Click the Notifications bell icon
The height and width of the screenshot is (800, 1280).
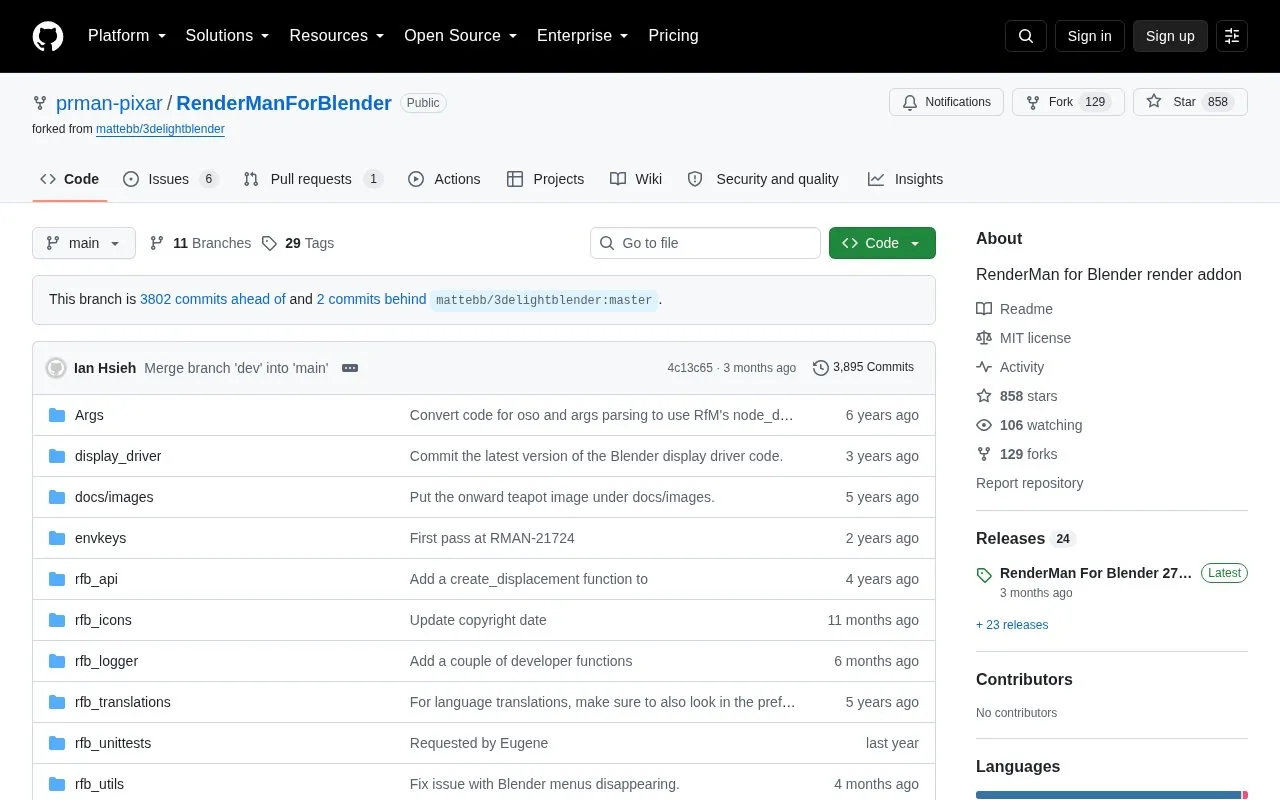pyautogui.click(x=910, y=102)
